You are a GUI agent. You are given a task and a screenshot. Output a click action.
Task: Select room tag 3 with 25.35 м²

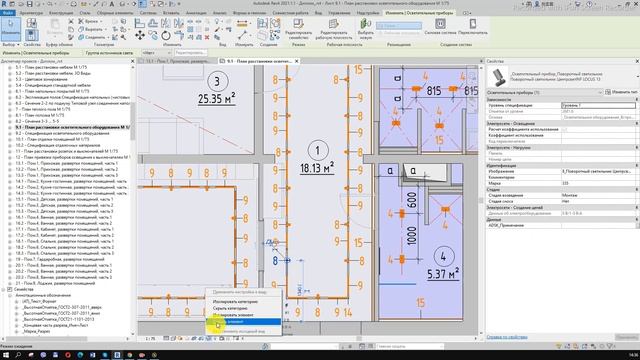[217, 89]
